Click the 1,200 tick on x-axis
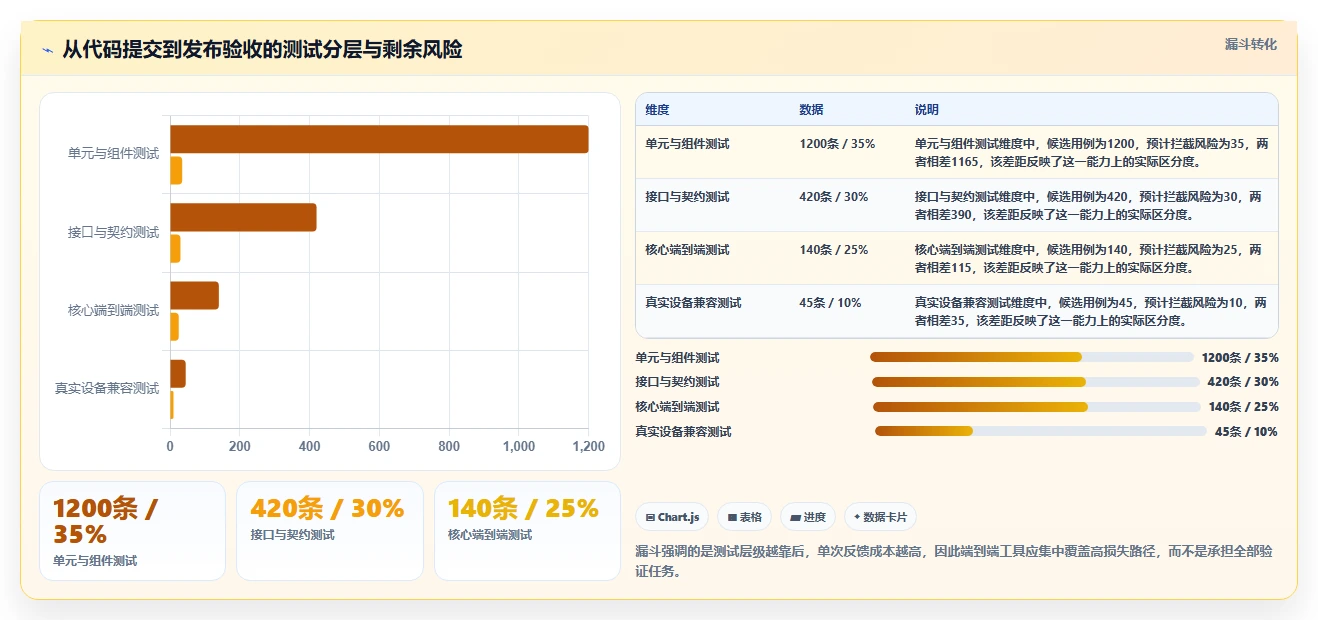The image size is (1318, 620). (588, 447)
